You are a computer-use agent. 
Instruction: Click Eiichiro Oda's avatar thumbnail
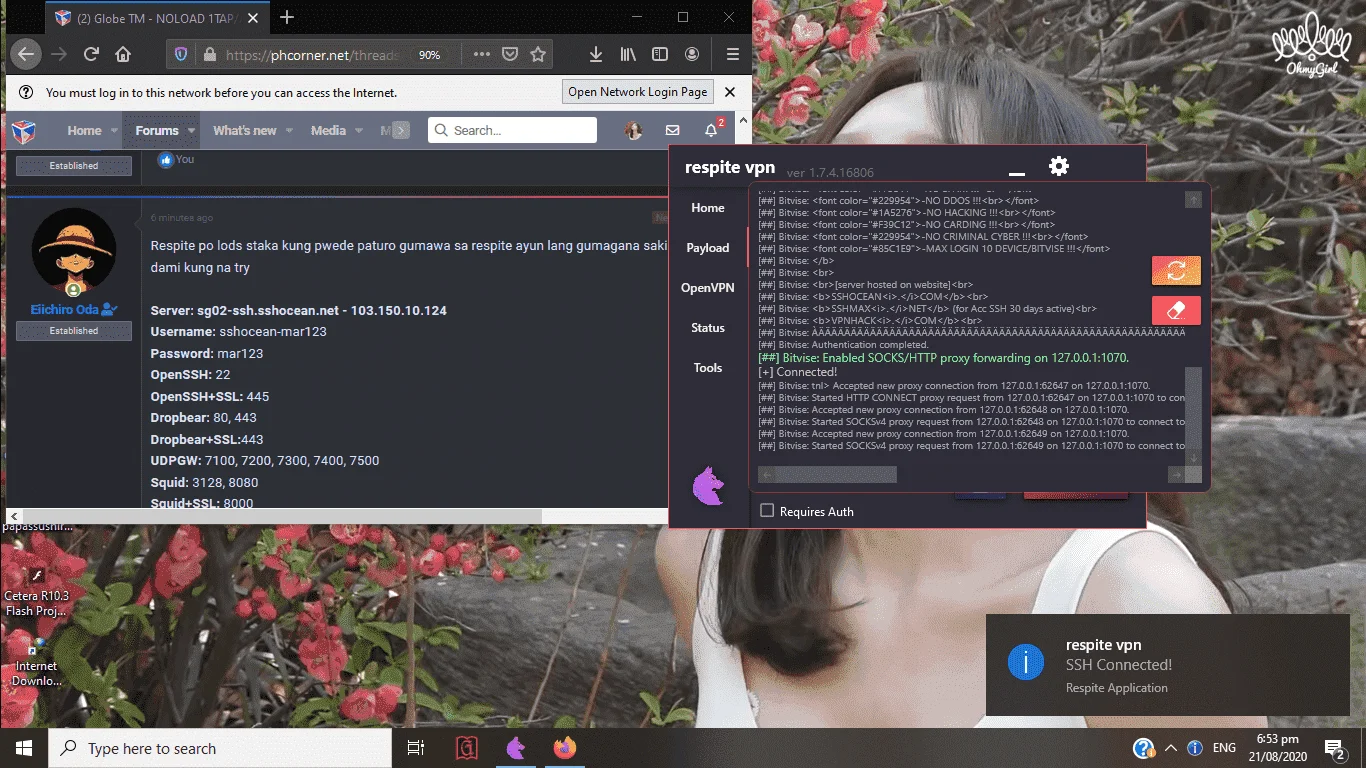[x=73, y=251]
